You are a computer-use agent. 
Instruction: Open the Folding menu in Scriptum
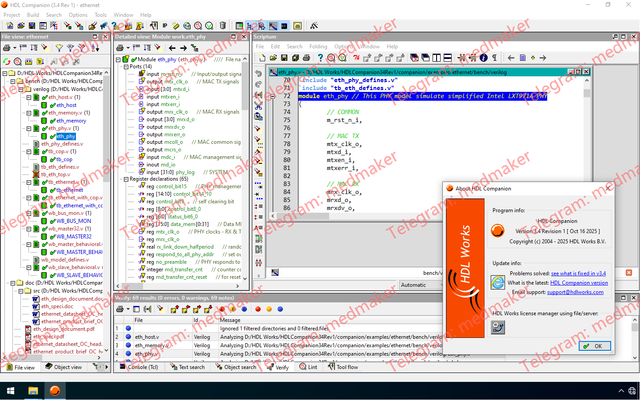coord(318,47)
